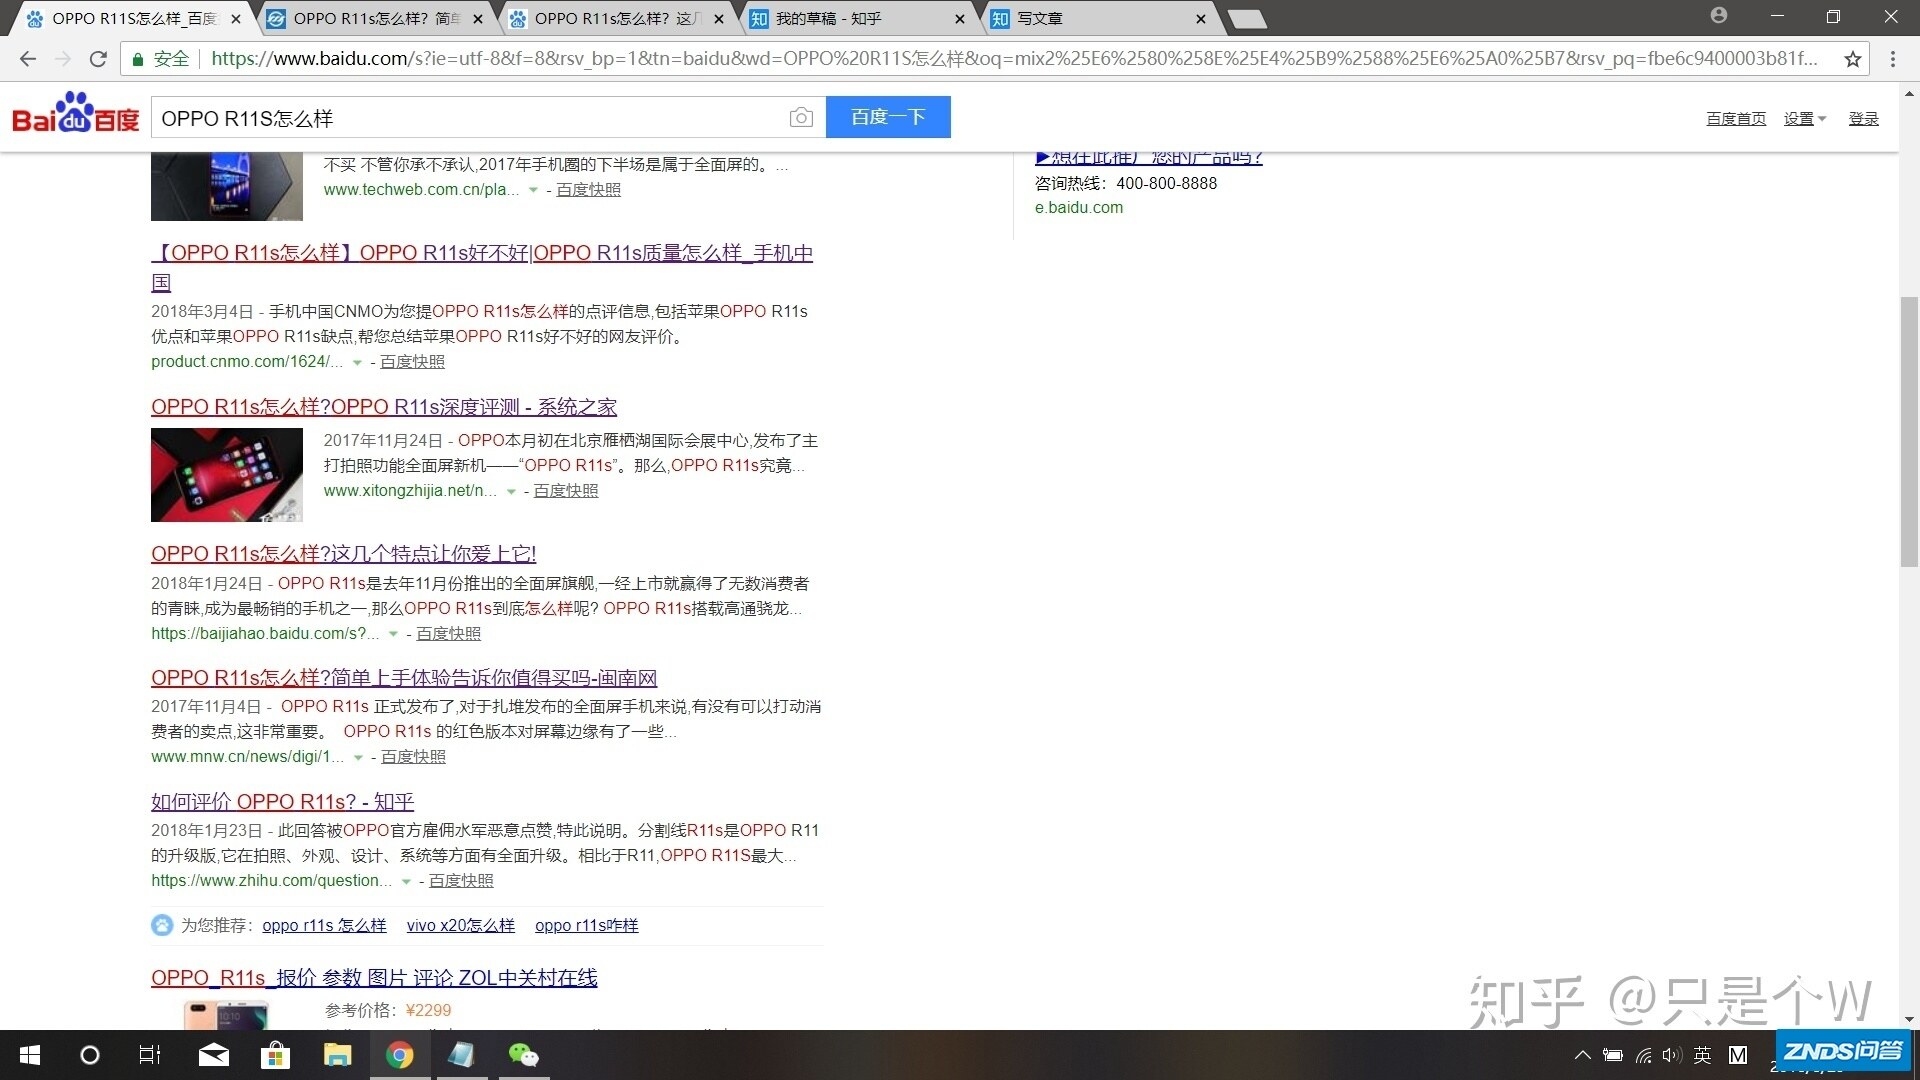The image size is (1920, 1080).
Task: Click the M input method tray icon
Action: click(1738, 1055)
